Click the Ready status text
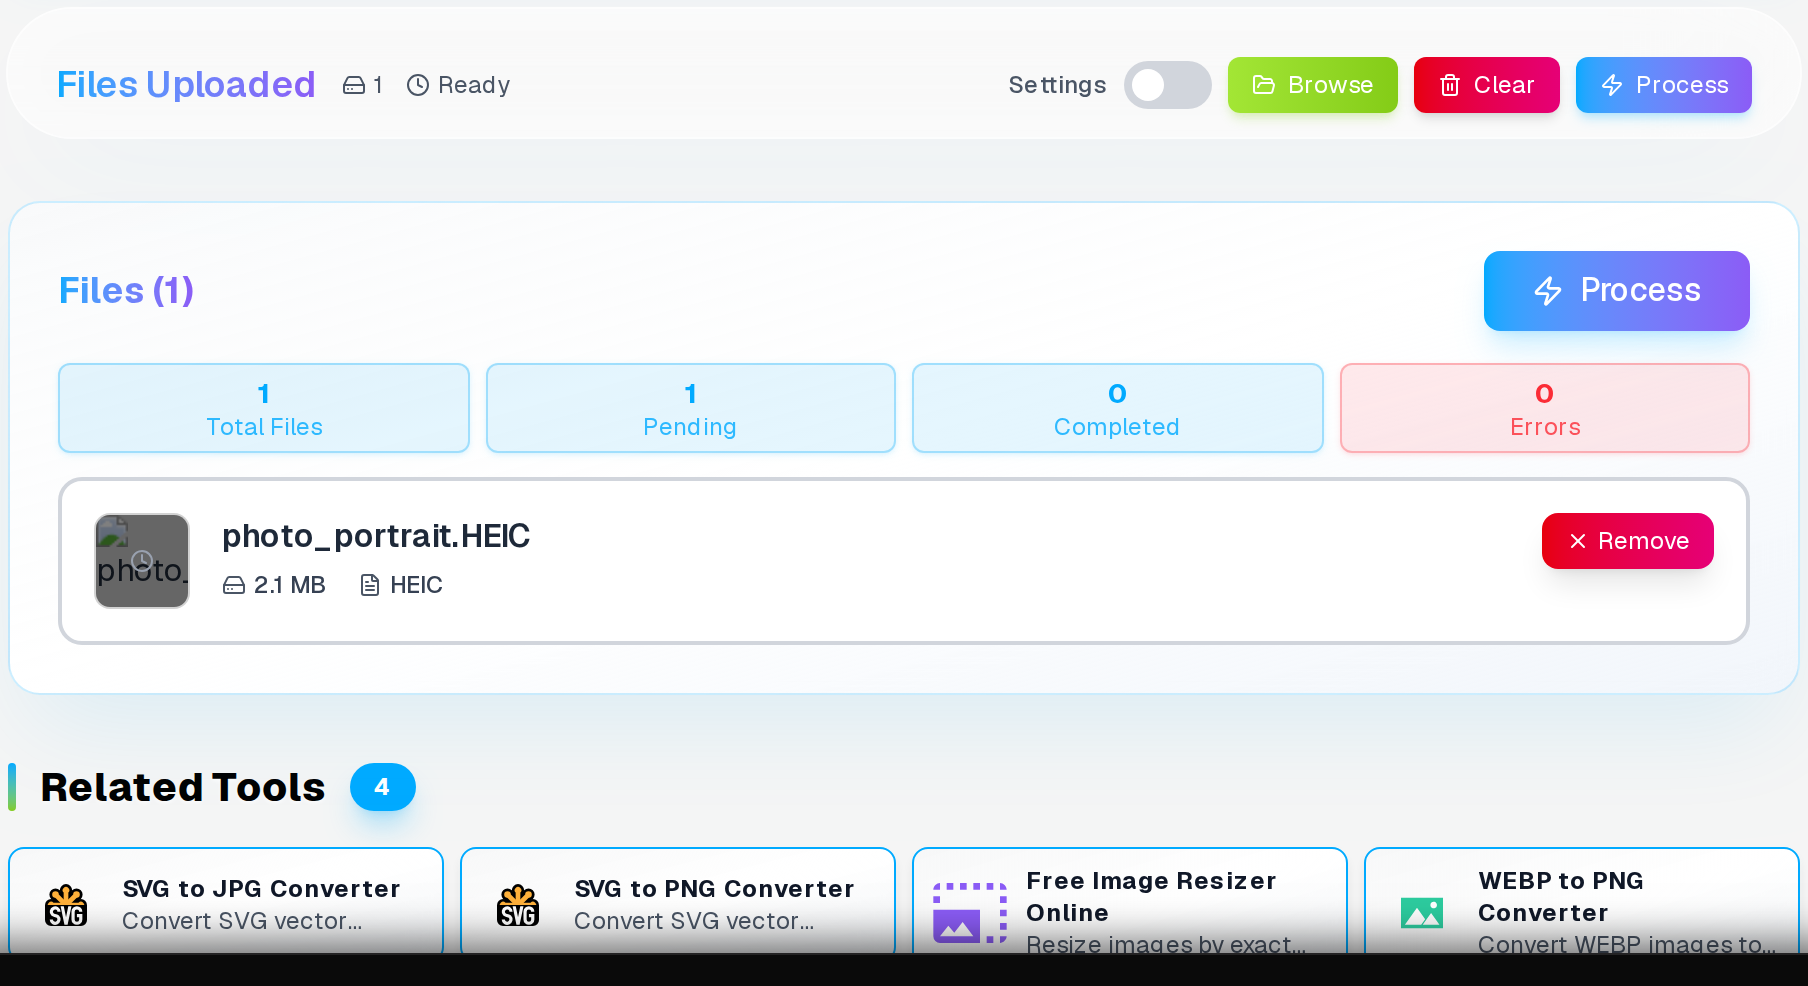The width and height of the screenshot is (1808, 986). point(474,85)
